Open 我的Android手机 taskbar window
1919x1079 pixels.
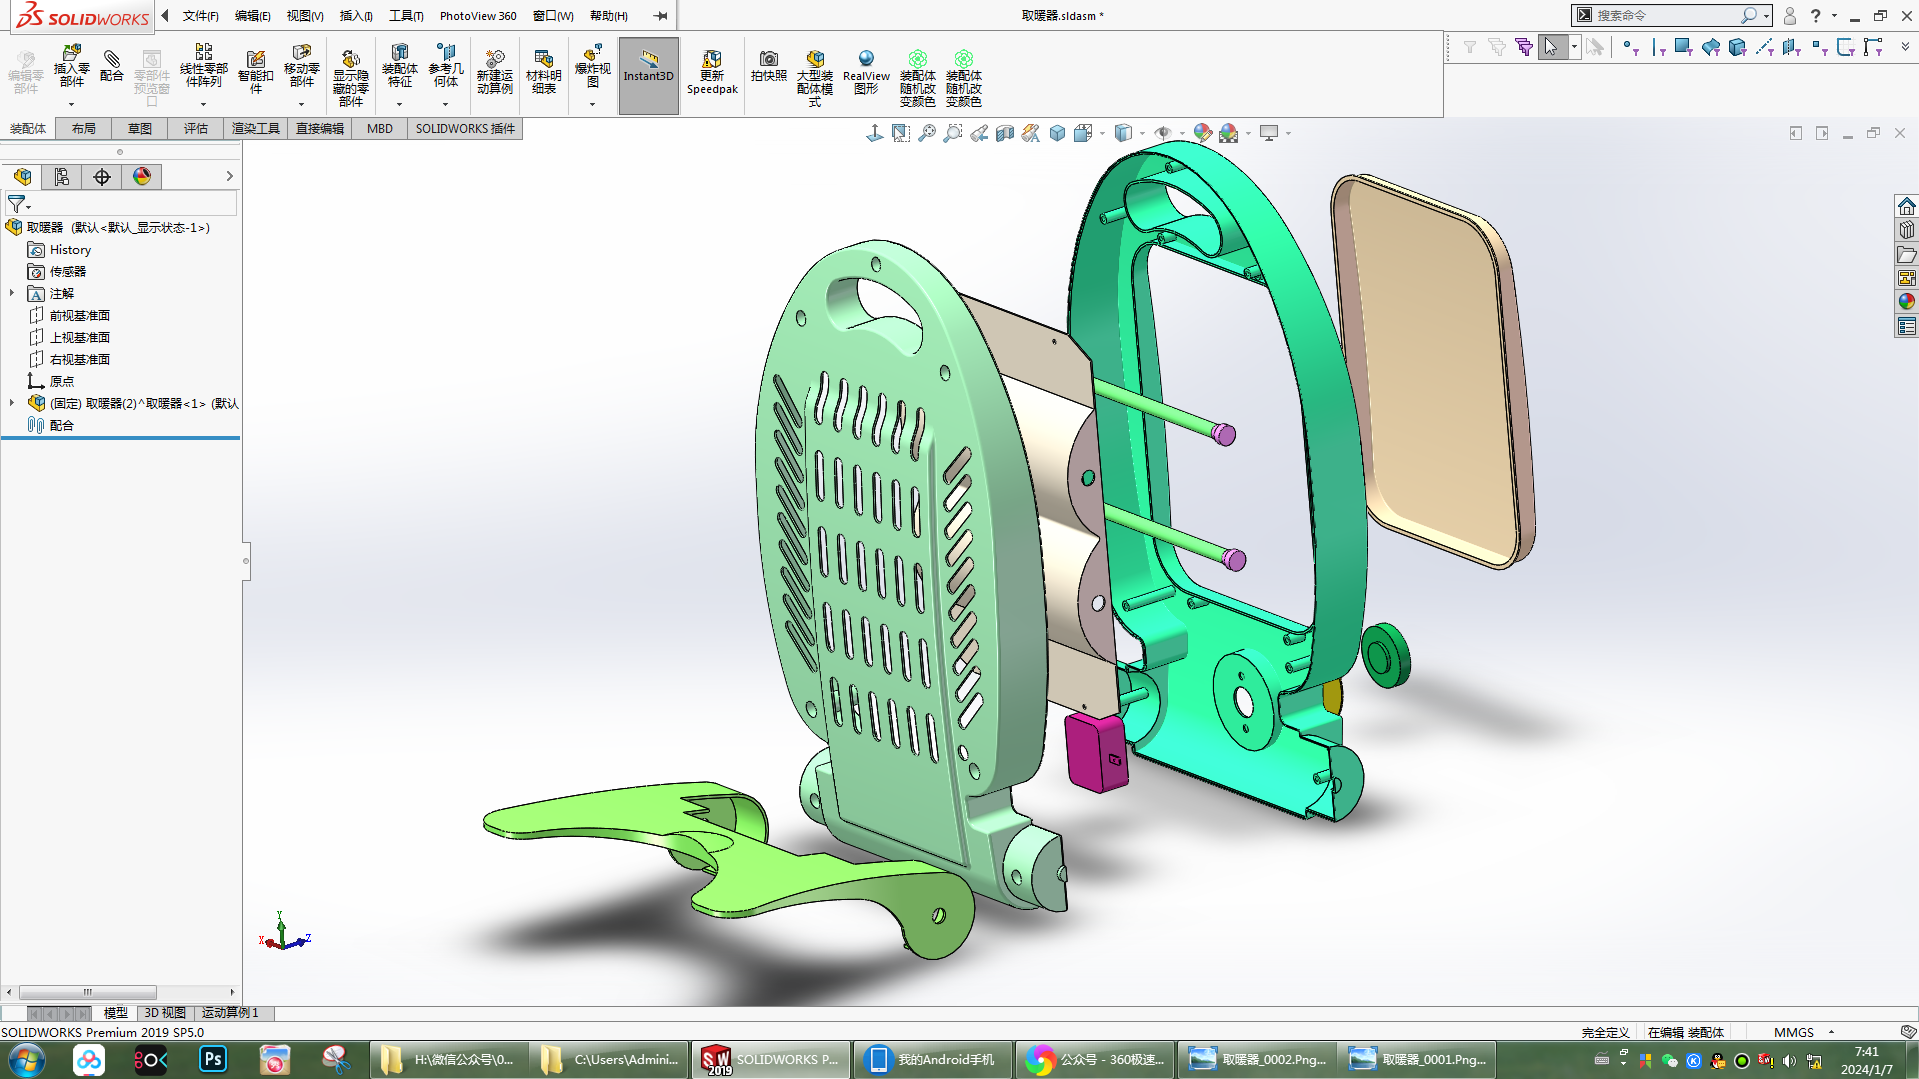point(932,1059)
